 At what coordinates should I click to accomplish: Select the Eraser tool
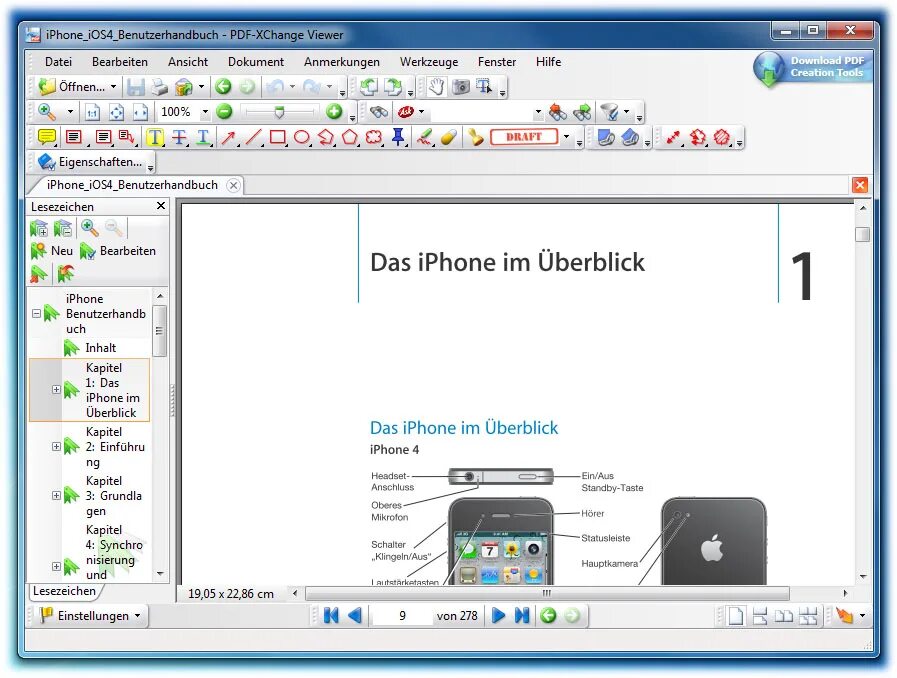[449, 137]
